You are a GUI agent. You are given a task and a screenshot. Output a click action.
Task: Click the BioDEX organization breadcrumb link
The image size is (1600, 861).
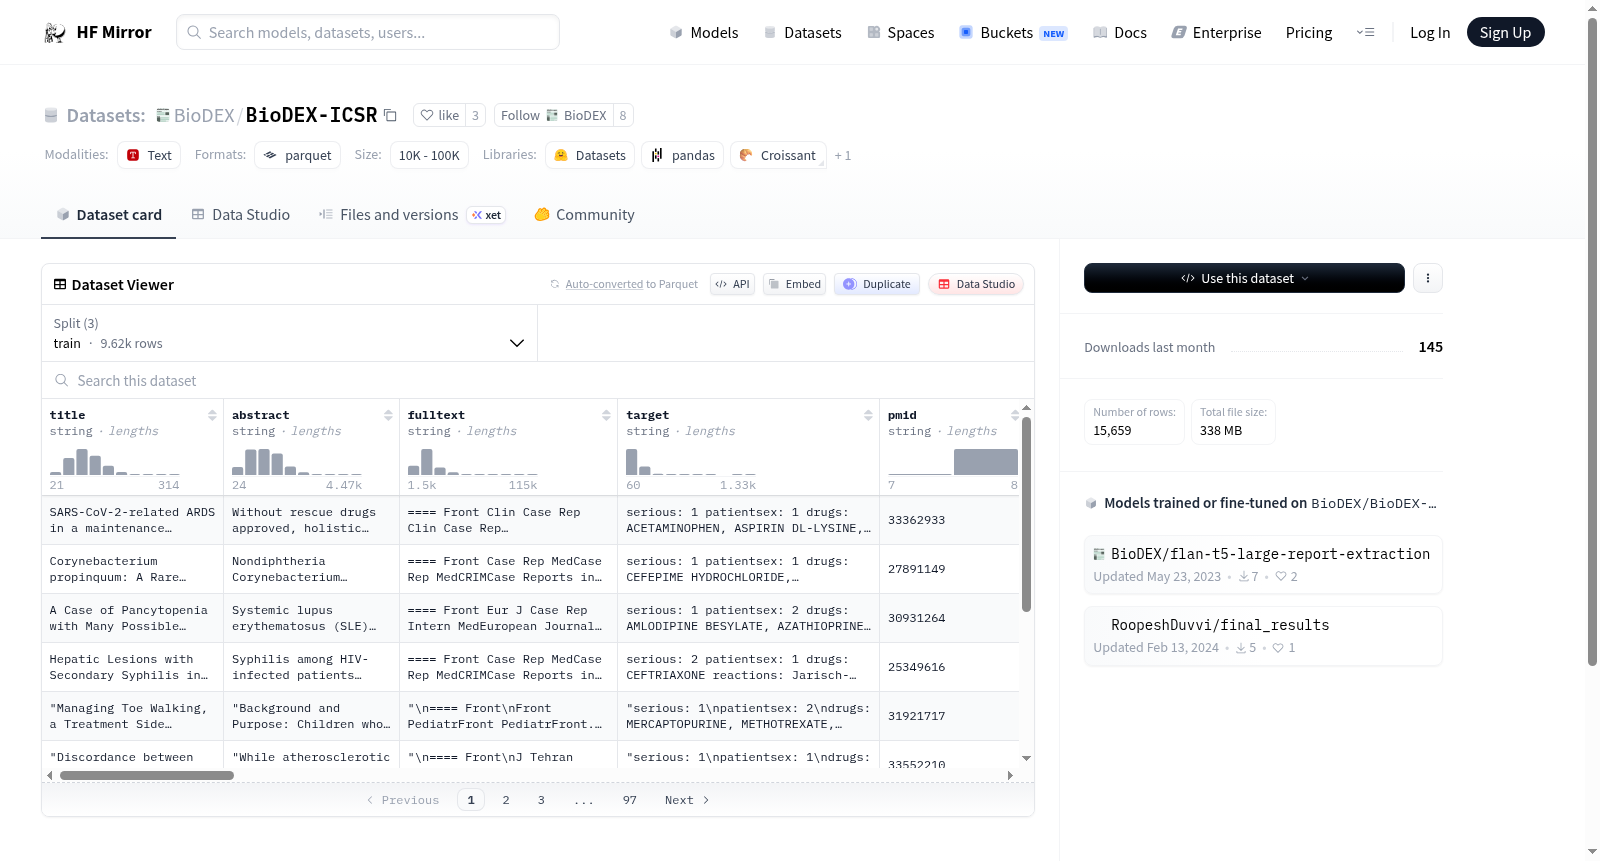click(x=204, y=116)
